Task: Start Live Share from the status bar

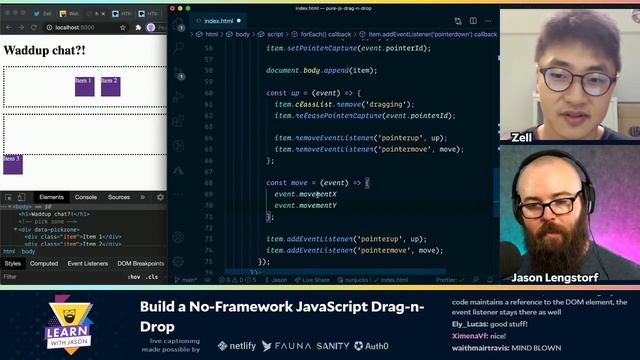Action: click(312, 280)
